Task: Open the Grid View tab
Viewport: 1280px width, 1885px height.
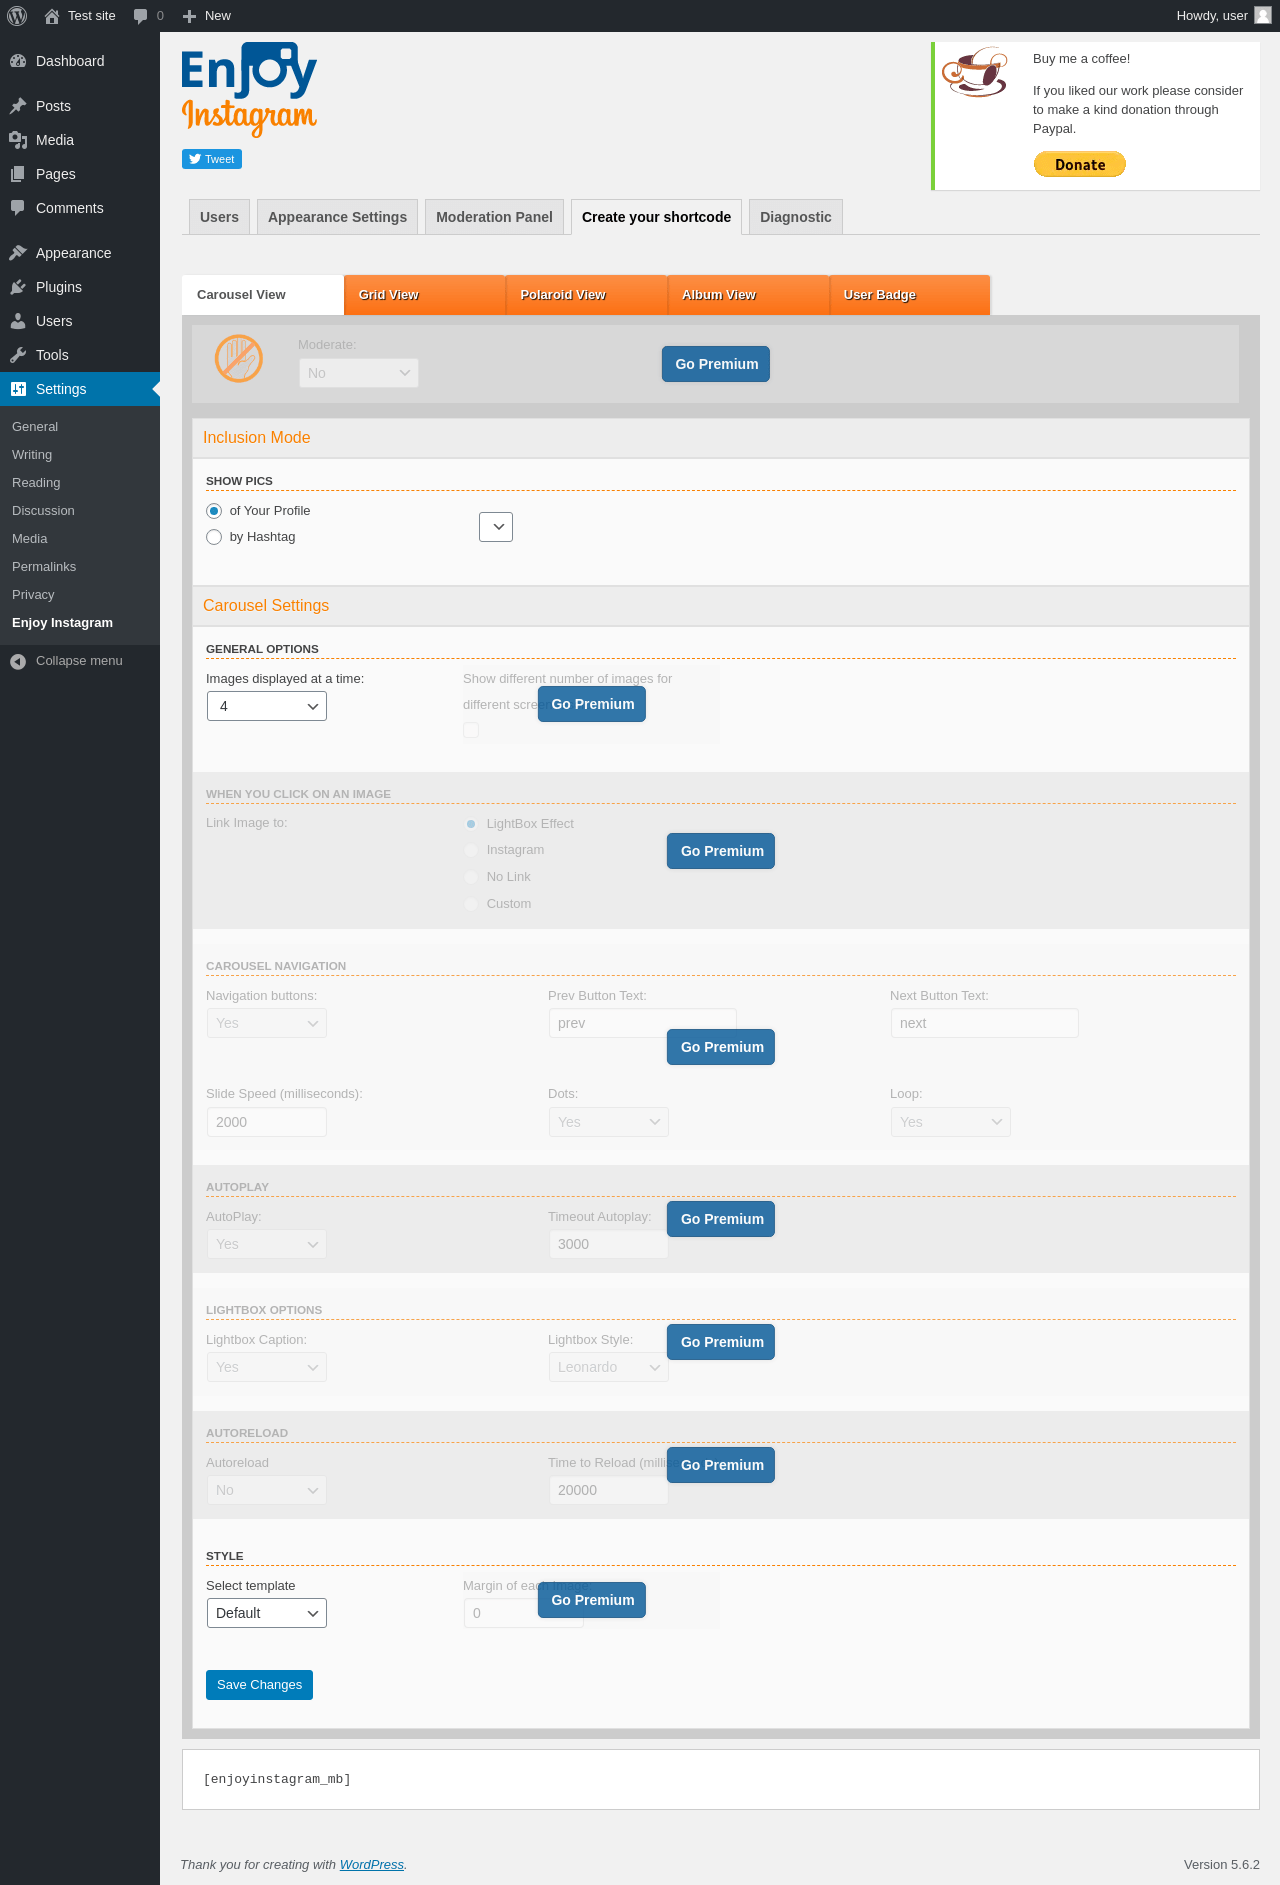Action: pos(425,295)
